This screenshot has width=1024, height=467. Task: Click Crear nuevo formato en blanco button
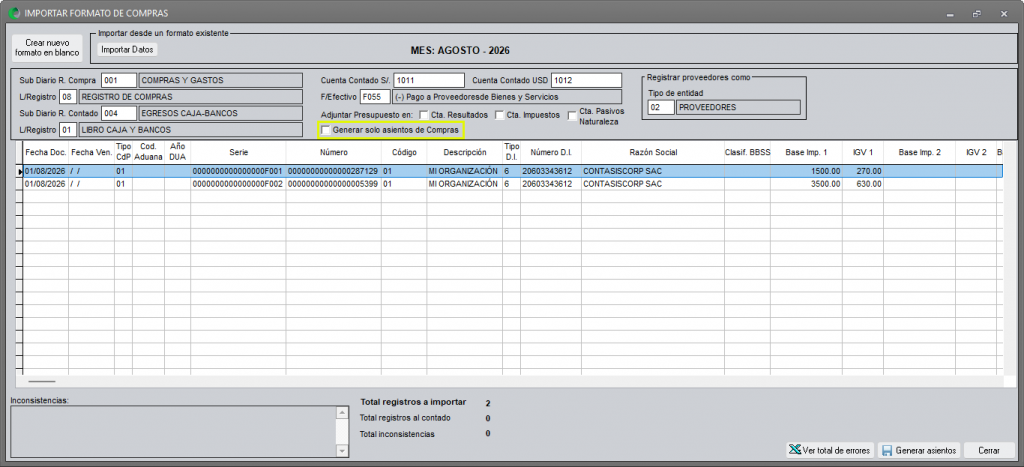click(x=47, y=48)
